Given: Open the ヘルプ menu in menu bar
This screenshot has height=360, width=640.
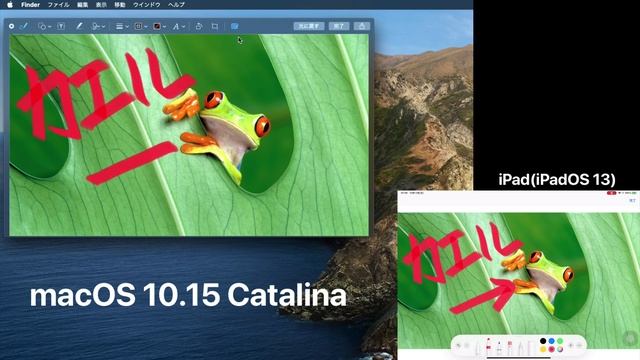Looking at the screenshot, I should coord(176,4).
